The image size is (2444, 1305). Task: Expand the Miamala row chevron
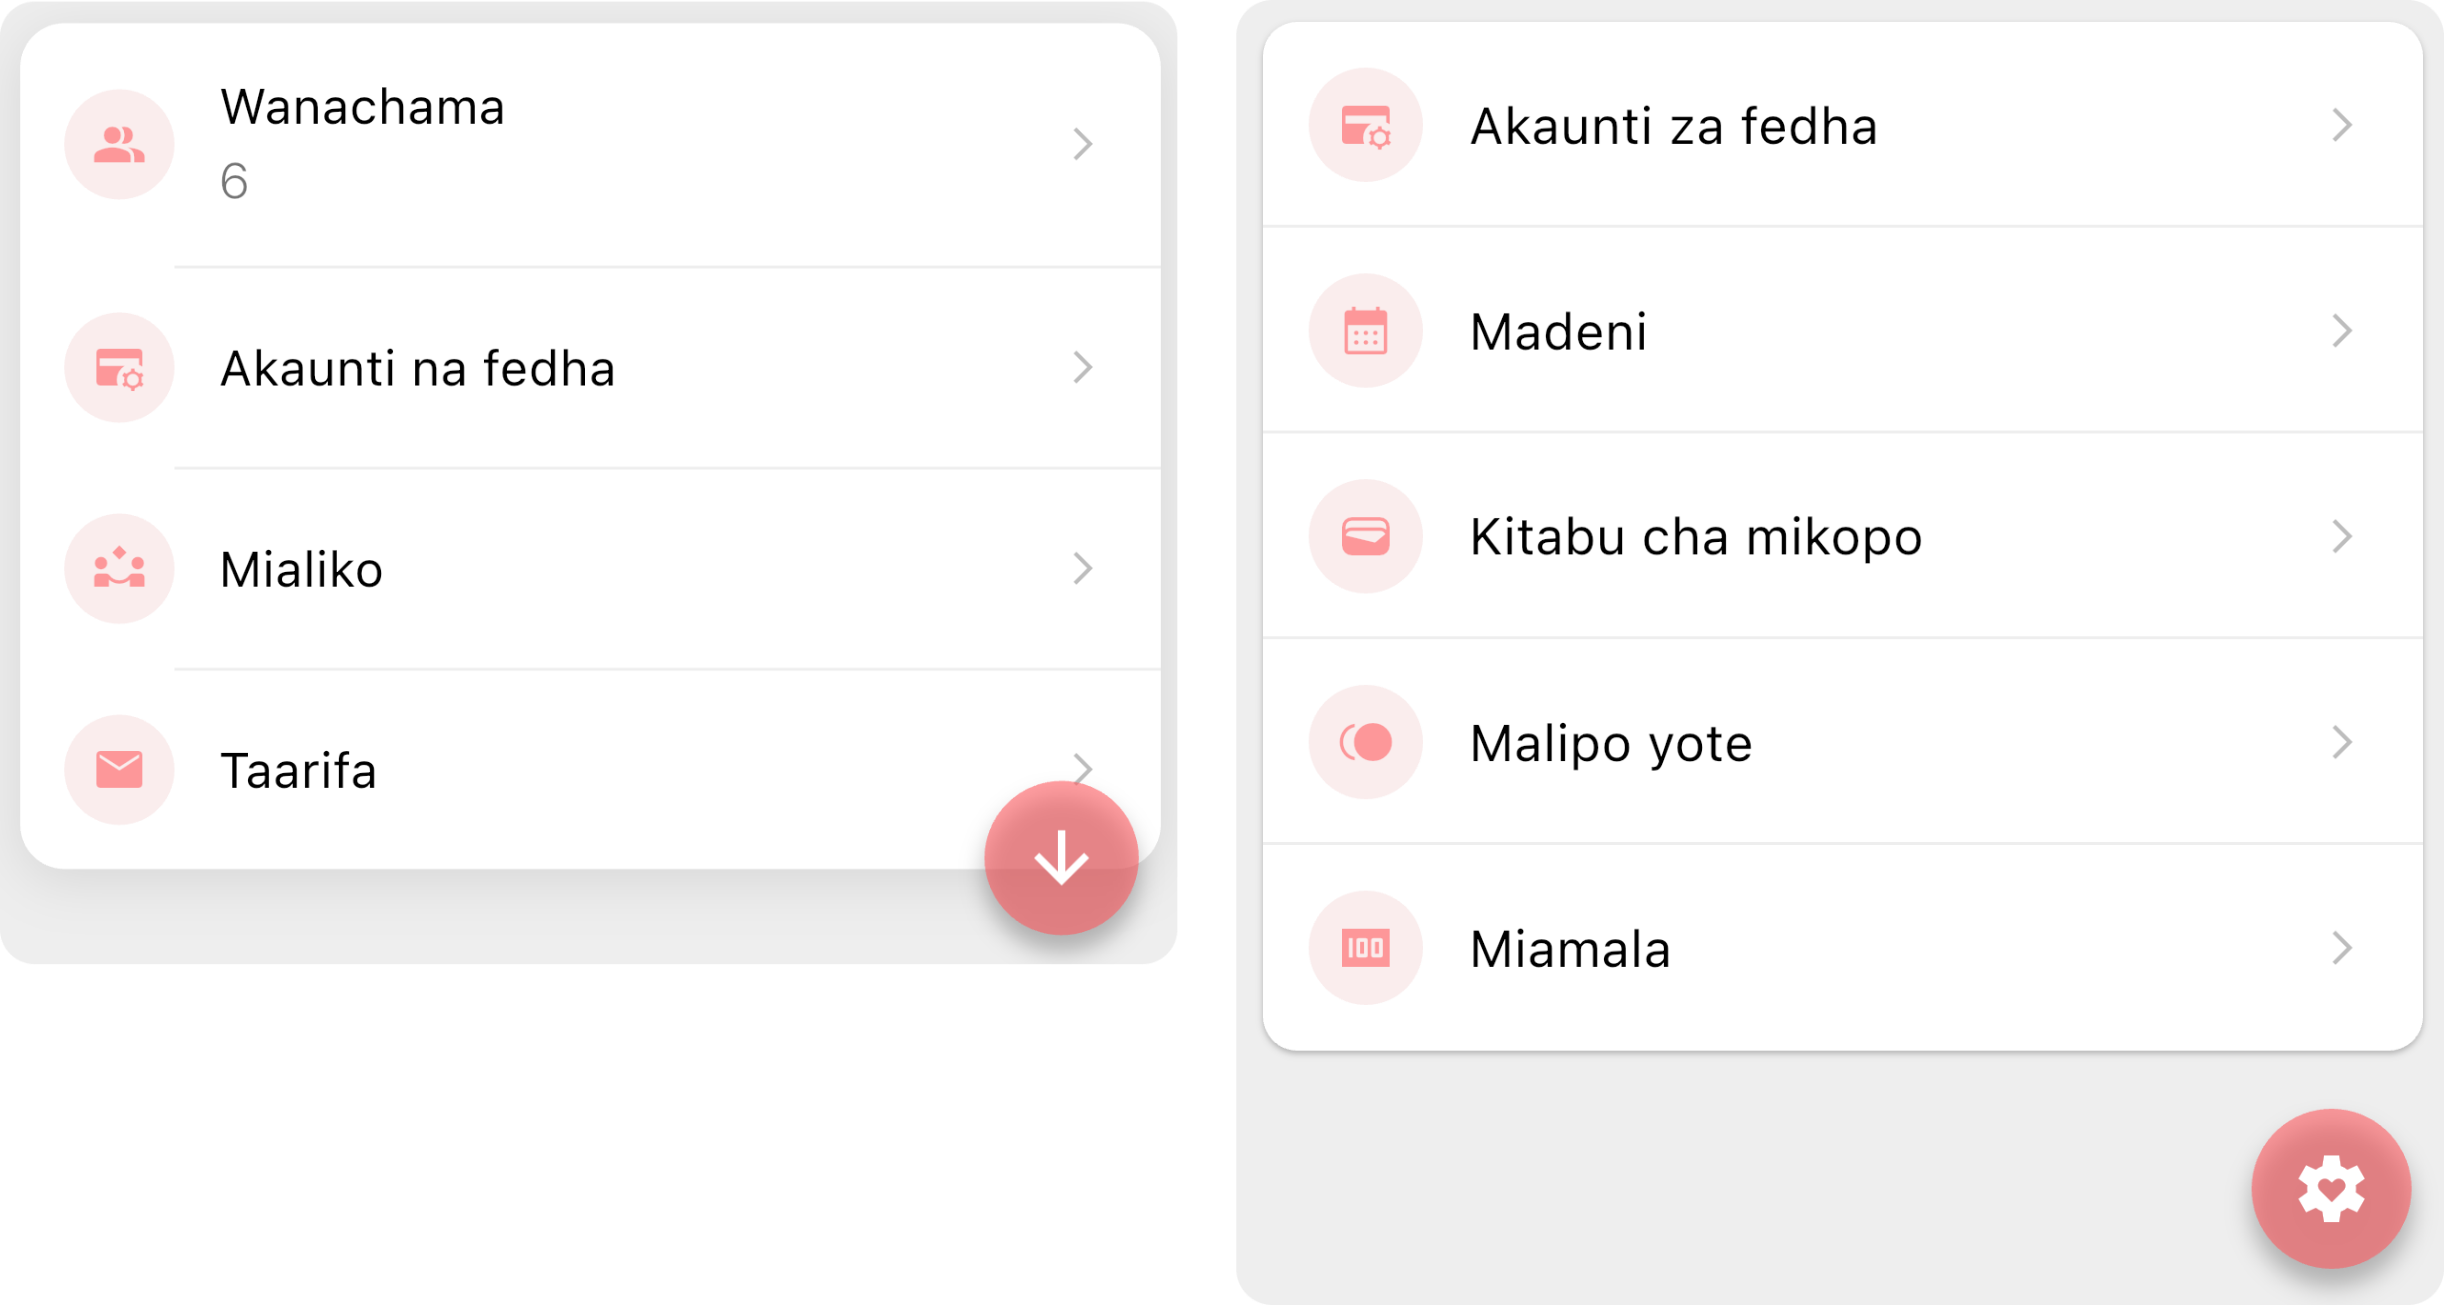tap(2344, 947)
